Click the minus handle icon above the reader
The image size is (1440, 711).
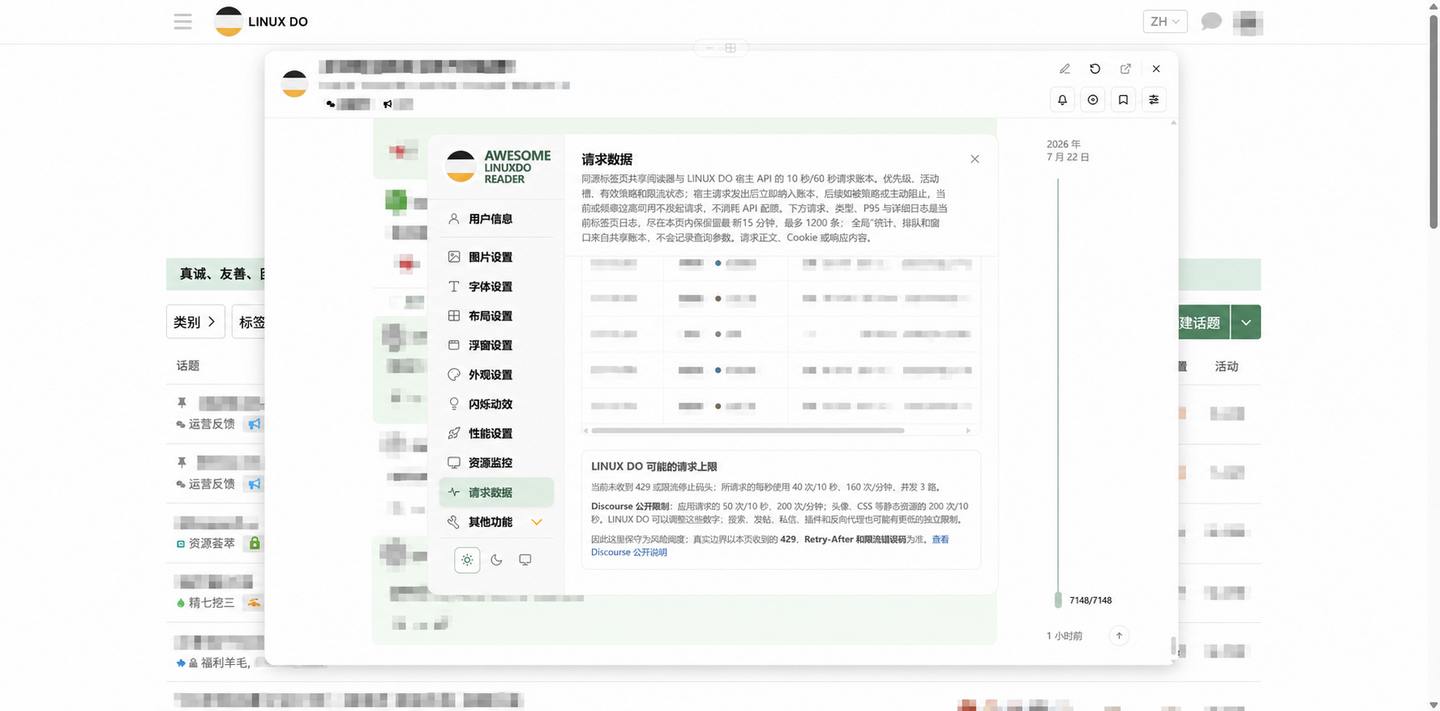pyautogui.click(x=709, y=48)
